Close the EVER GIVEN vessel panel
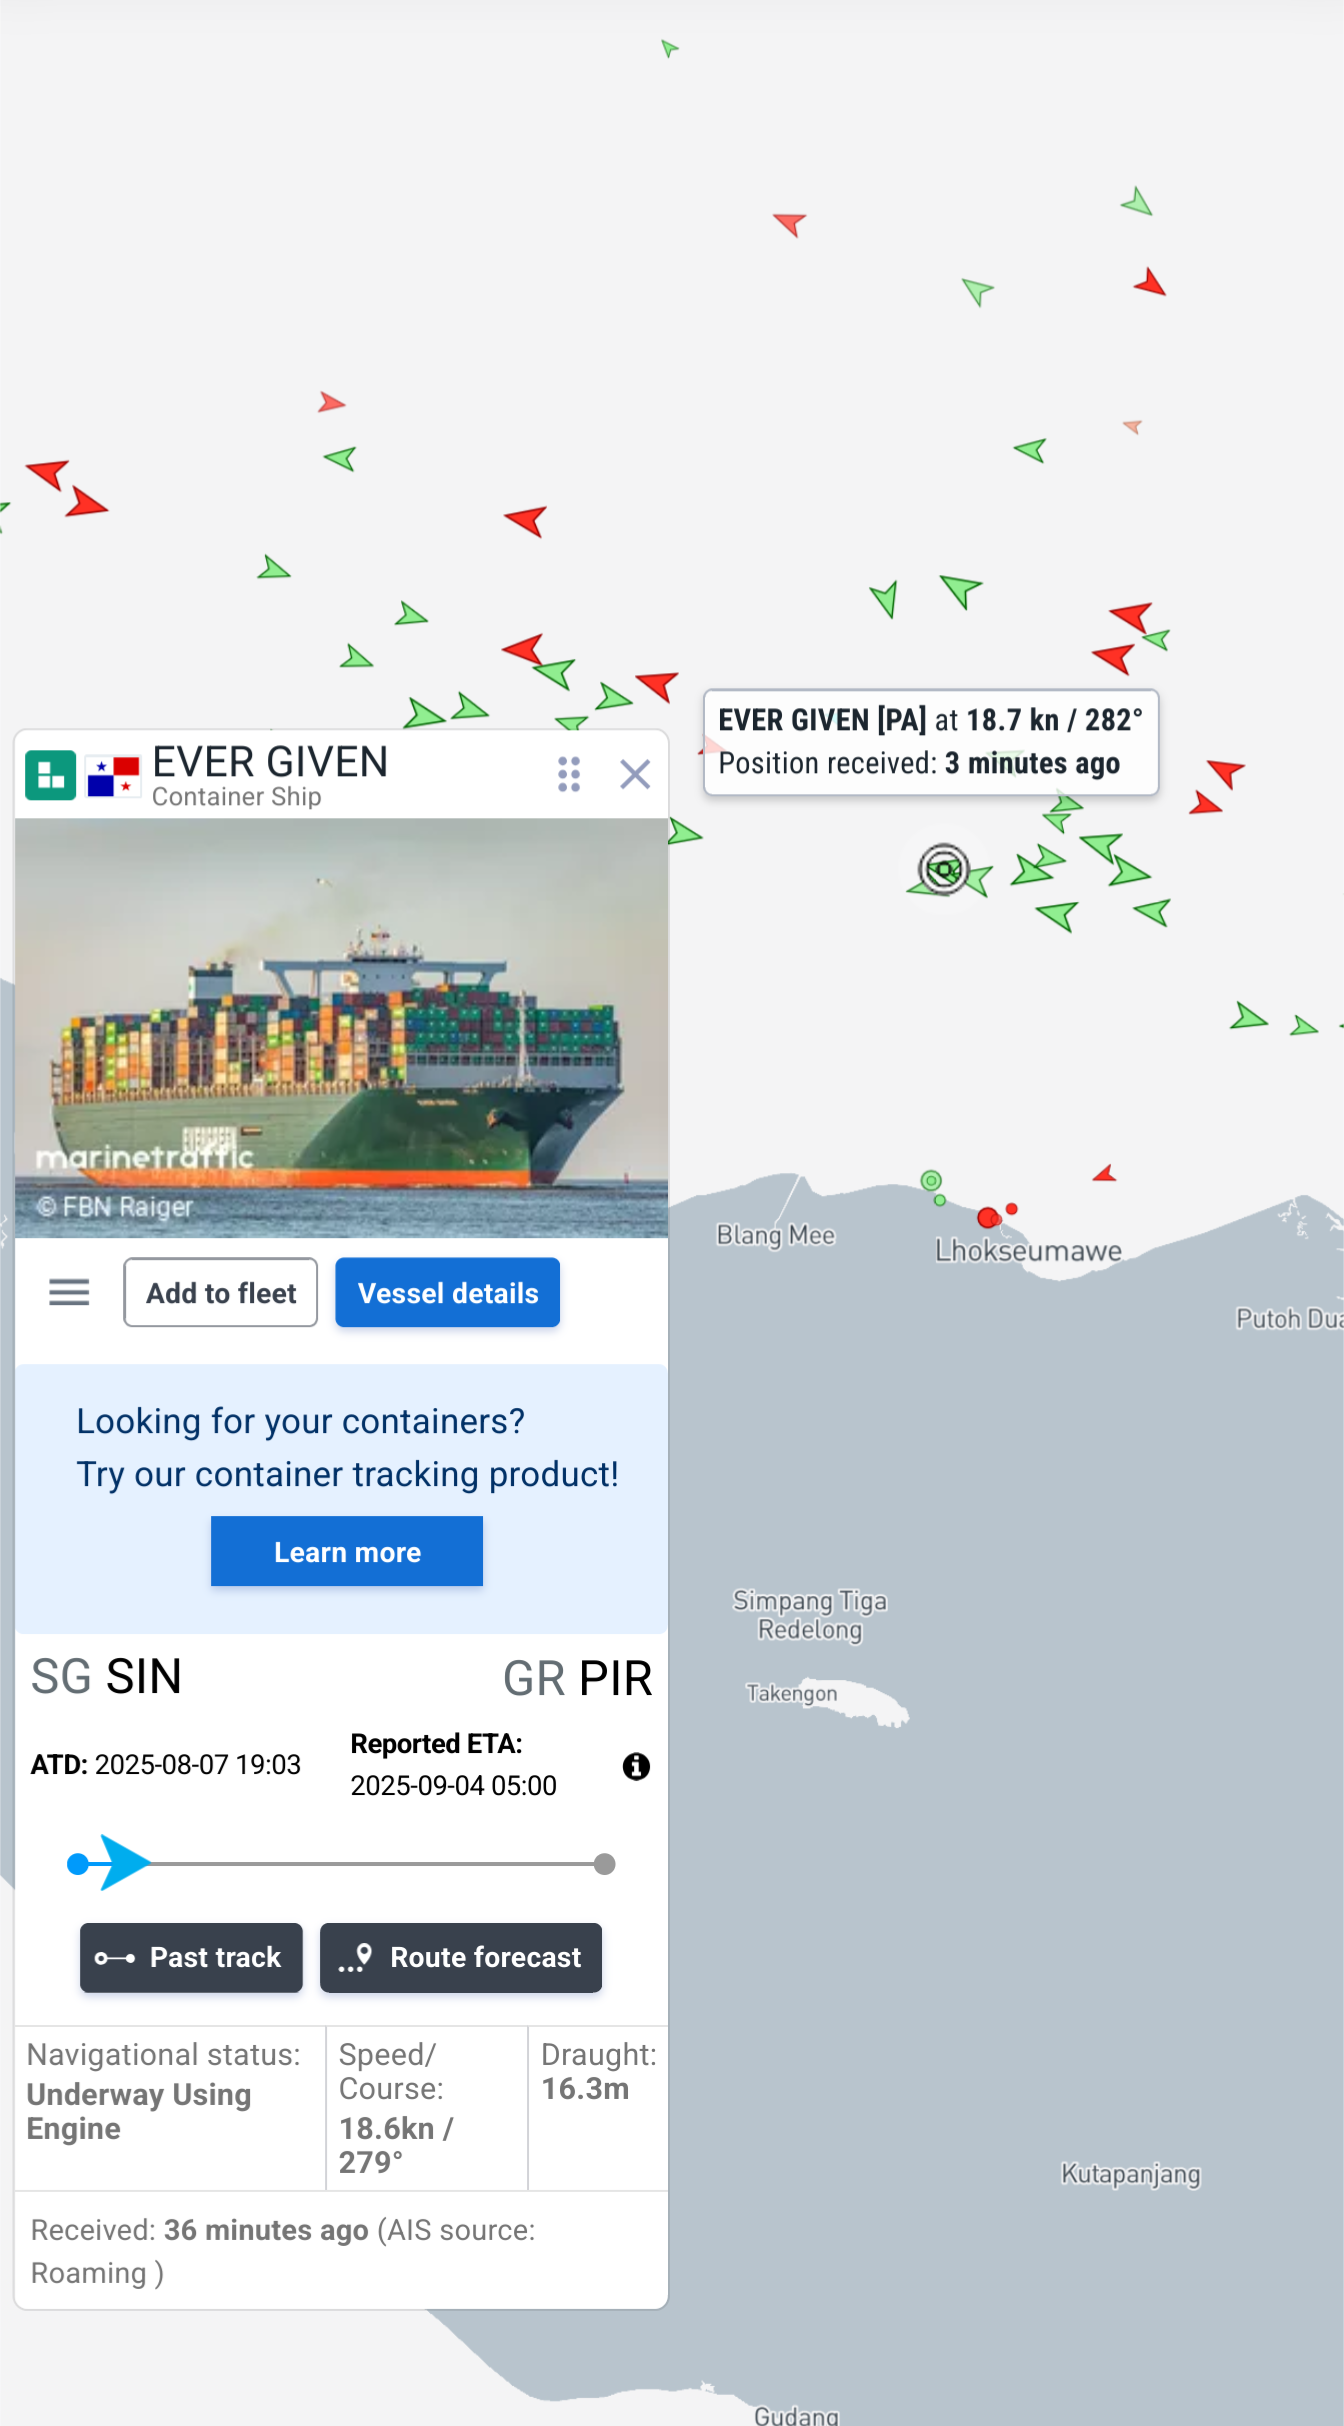Screen dimensions: 1344x2426 point(635,774)
